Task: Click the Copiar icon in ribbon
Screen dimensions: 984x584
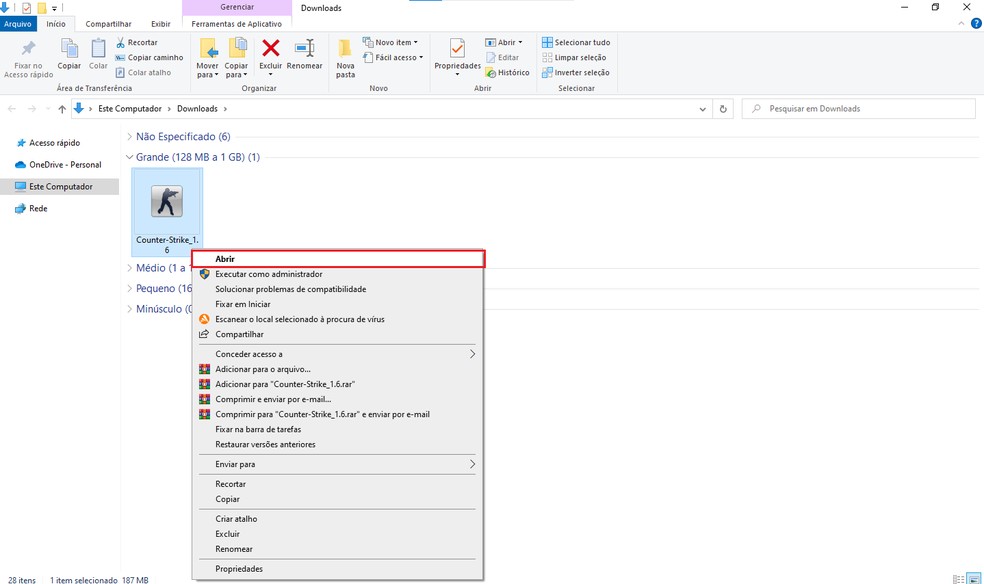Action: 69,49
